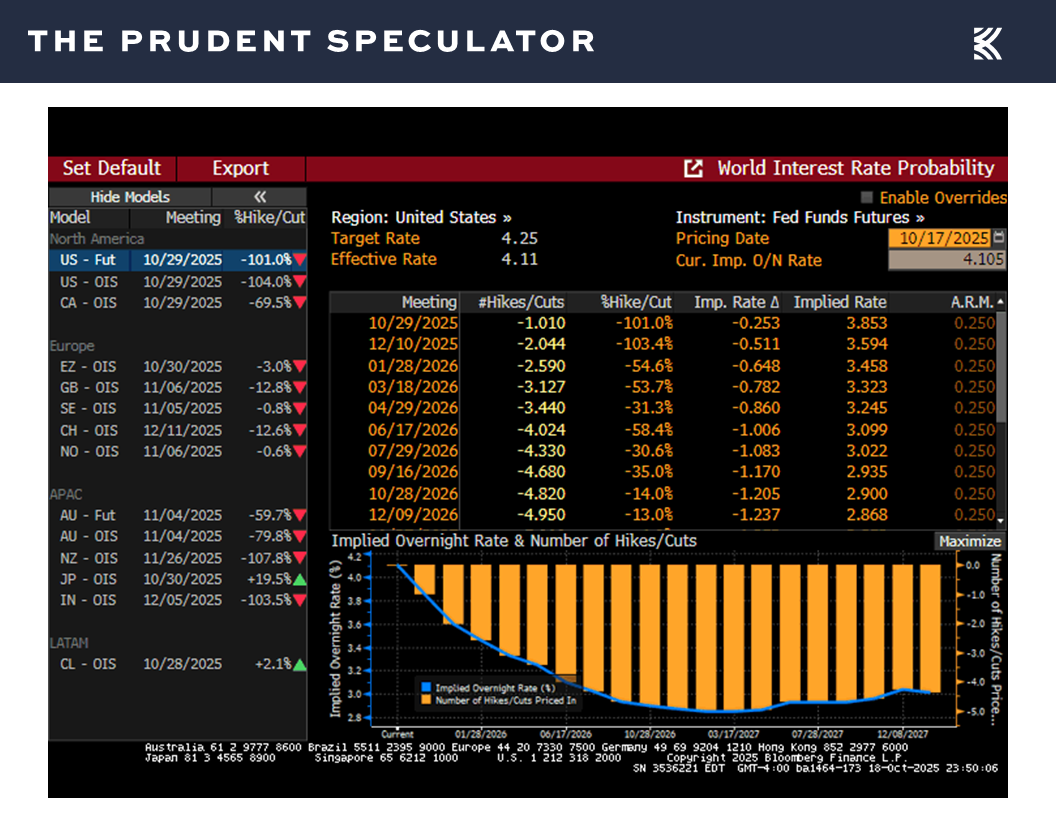
Task: Click the Maximize chart button
Action: (x=969, y=541)
